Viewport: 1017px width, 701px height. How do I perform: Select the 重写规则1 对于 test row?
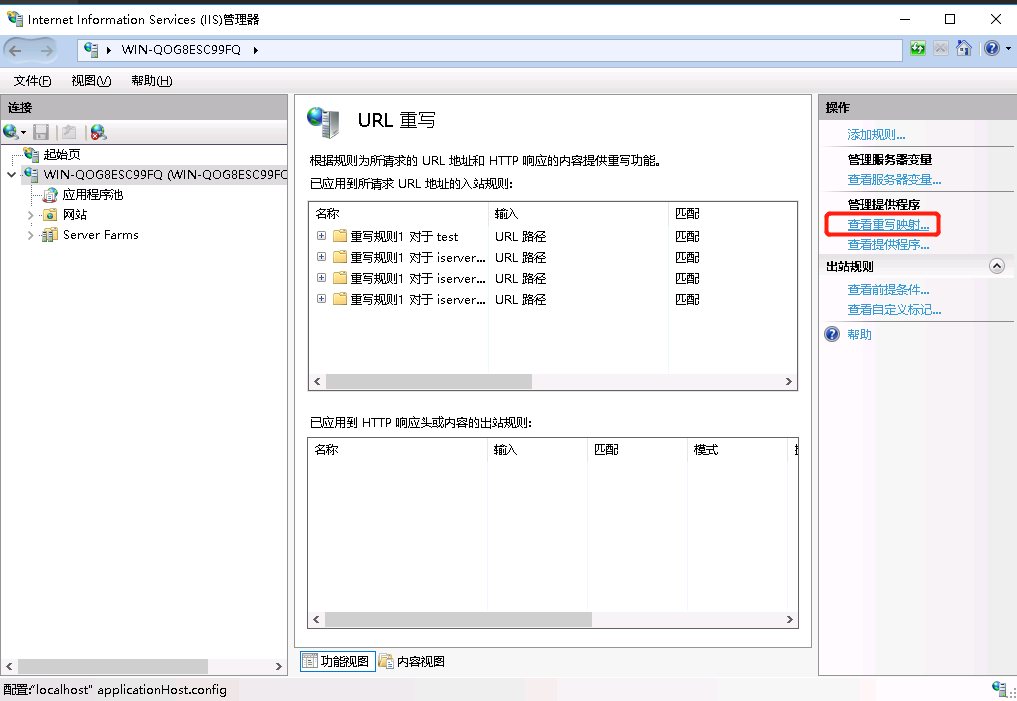(553, 237)
